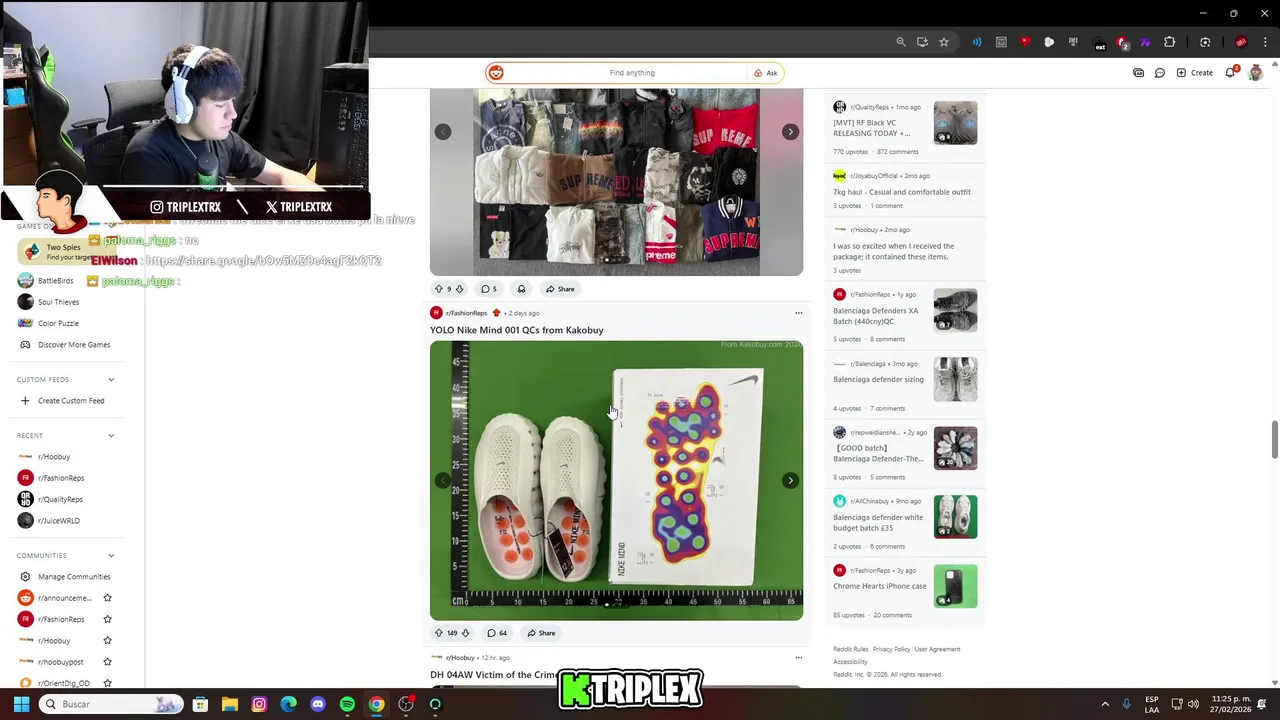Open Discord from the taskbar
The width and height of the screenshot is (1280, 720).
[x=318, y=704]
